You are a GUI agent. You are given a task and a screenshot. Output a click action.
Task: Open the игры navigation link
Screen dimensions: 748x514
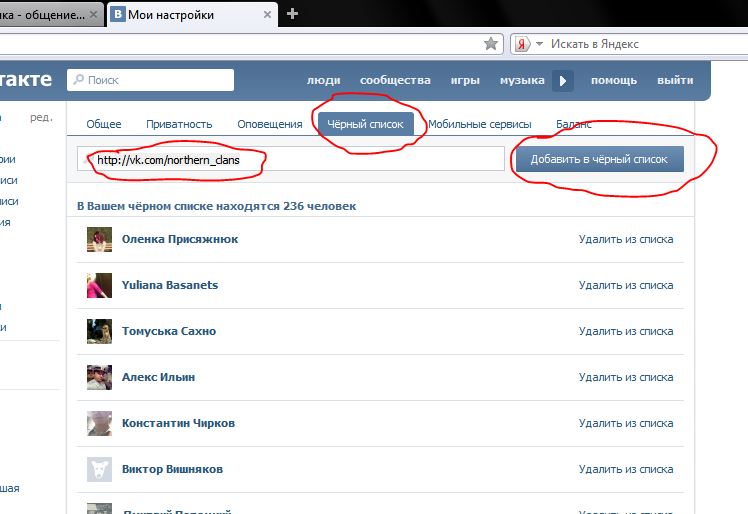(465, 80)
